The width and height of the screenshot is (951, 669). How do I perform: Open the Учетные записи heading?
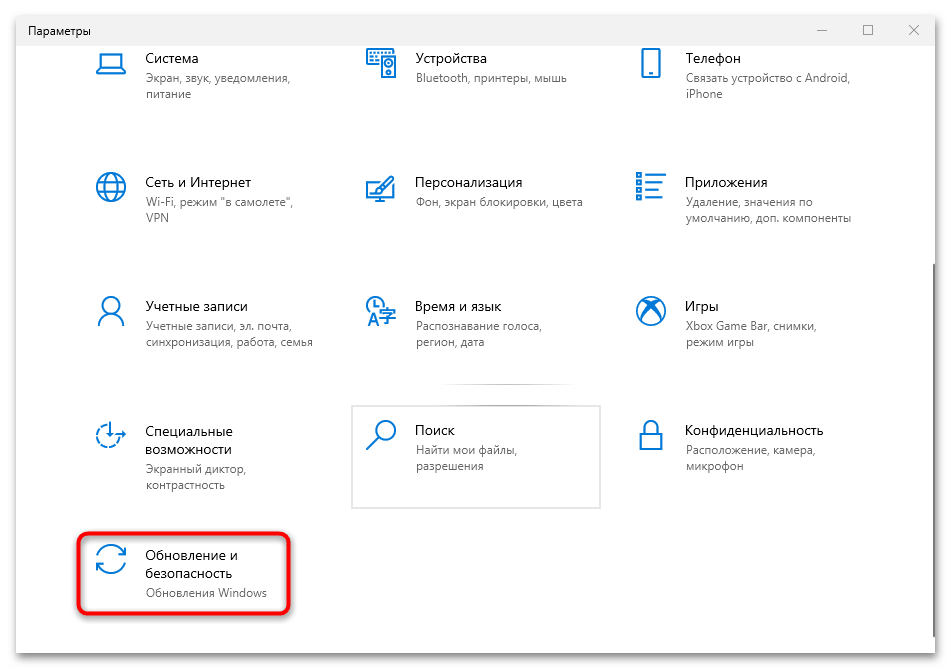(197, 307)
